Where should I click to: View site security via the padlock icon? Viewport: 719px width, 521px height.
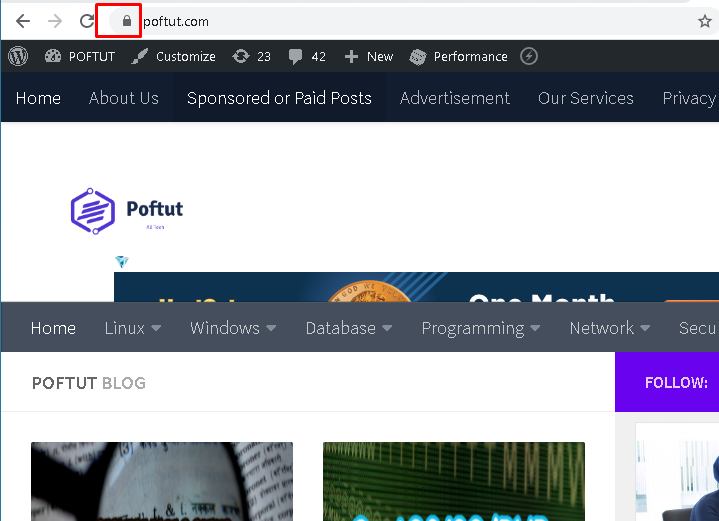127,21
